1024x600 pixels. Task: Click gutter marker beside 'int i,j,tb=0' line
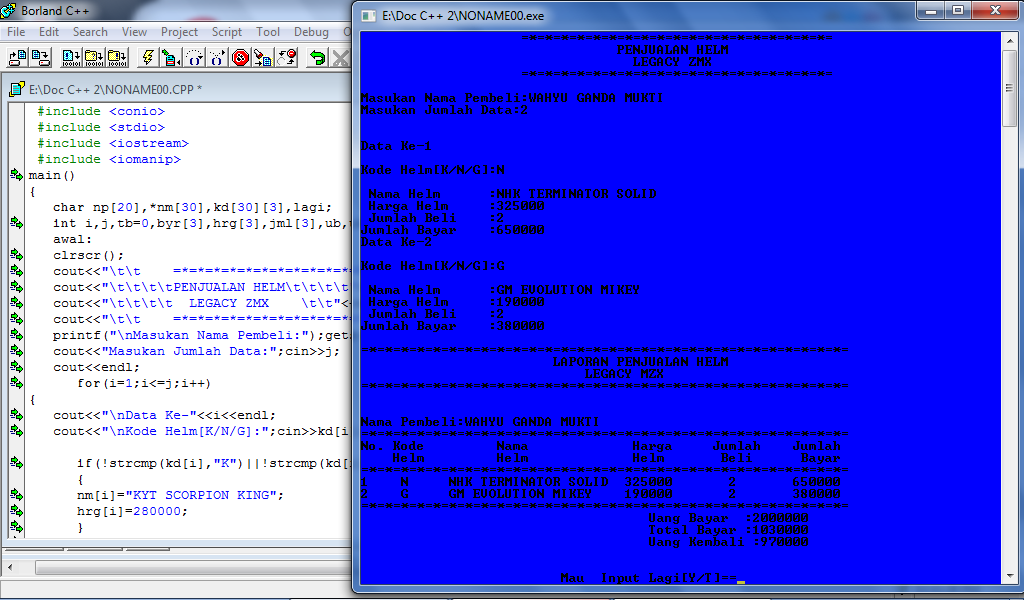pyautogui.click(x=16, y=223)
